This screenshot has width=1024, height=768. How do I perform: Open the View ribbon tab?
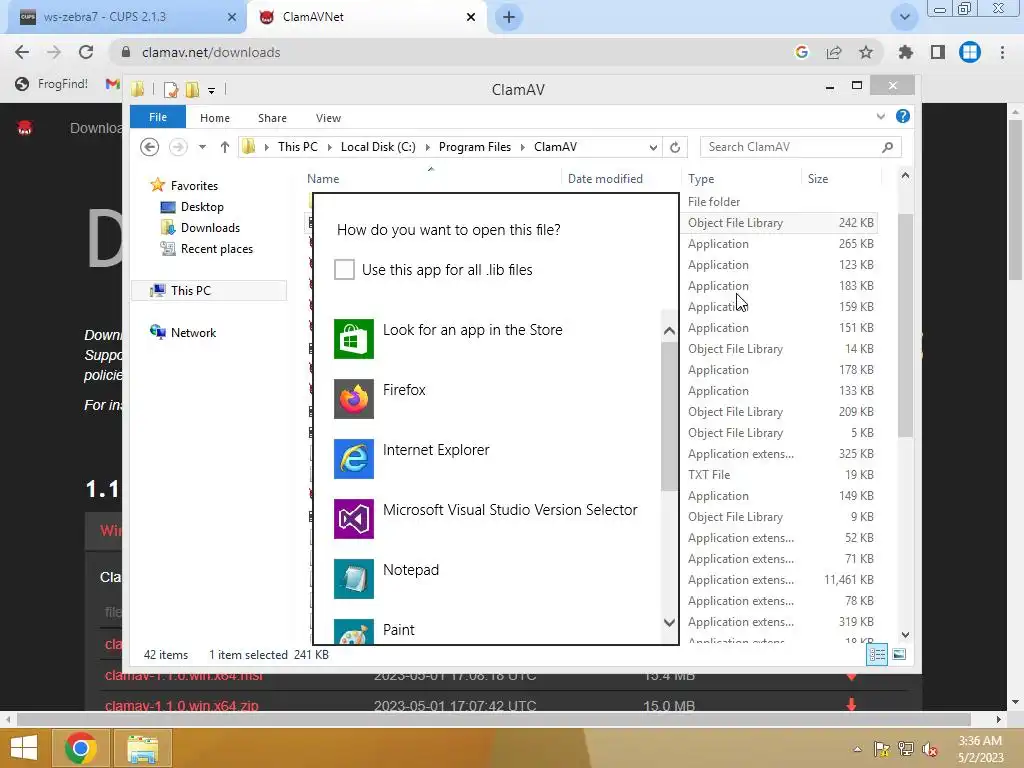(x=328, y=118)
